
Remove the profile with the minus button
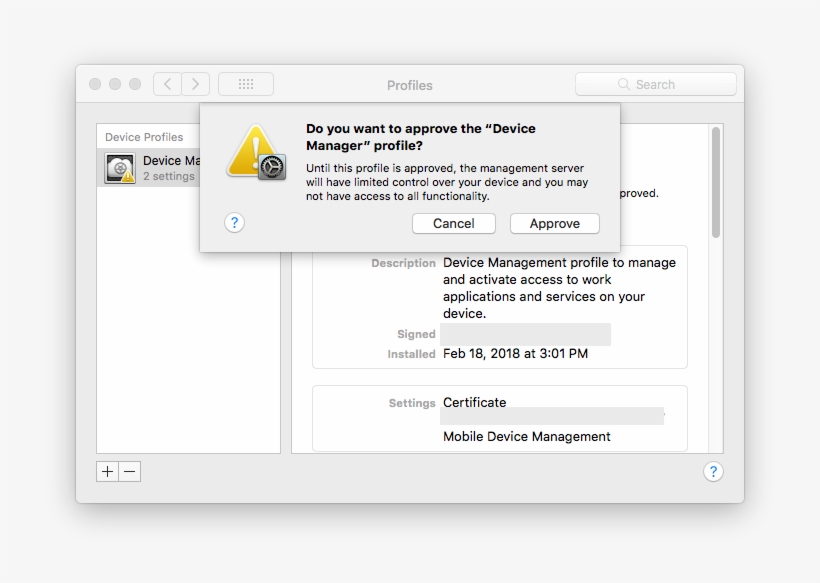[130, 472]
